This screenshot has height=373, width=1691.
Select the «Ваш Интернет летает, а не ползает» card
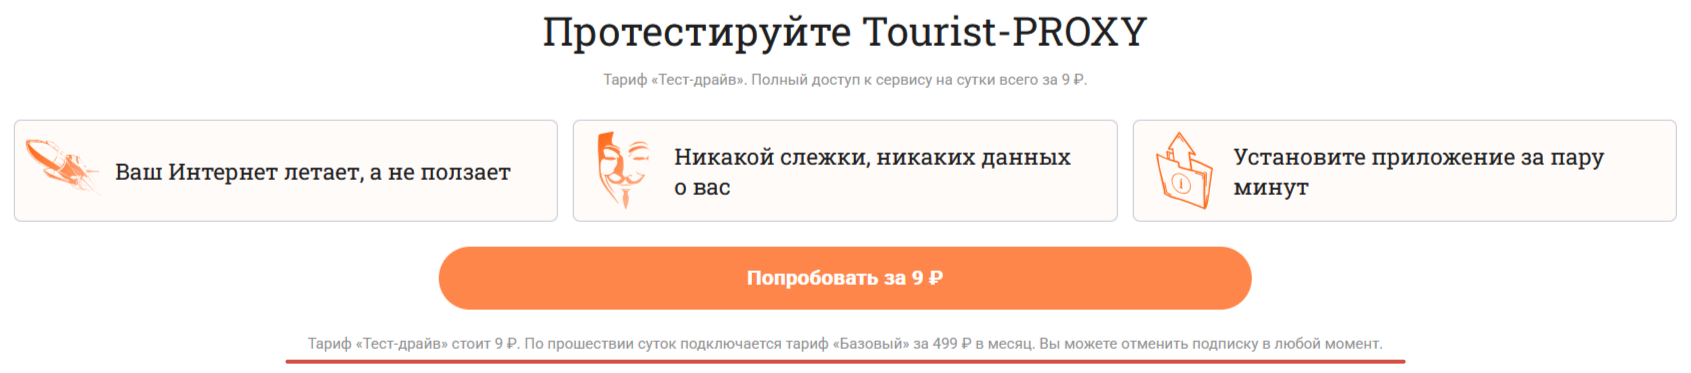coord(286,171)
